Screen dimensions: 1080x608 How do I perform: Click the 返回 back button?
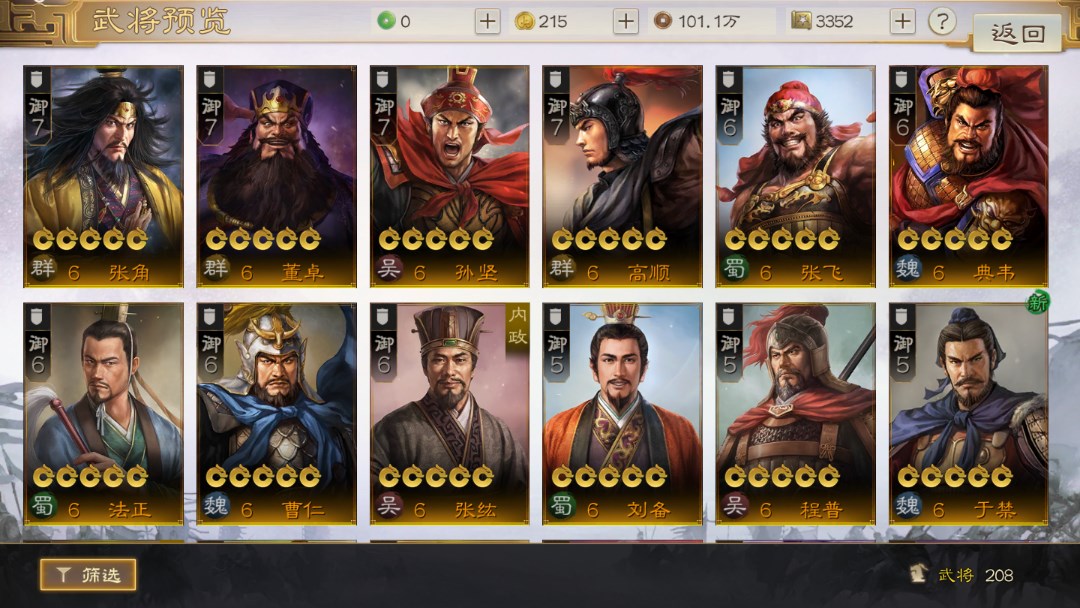(1017, 33)
